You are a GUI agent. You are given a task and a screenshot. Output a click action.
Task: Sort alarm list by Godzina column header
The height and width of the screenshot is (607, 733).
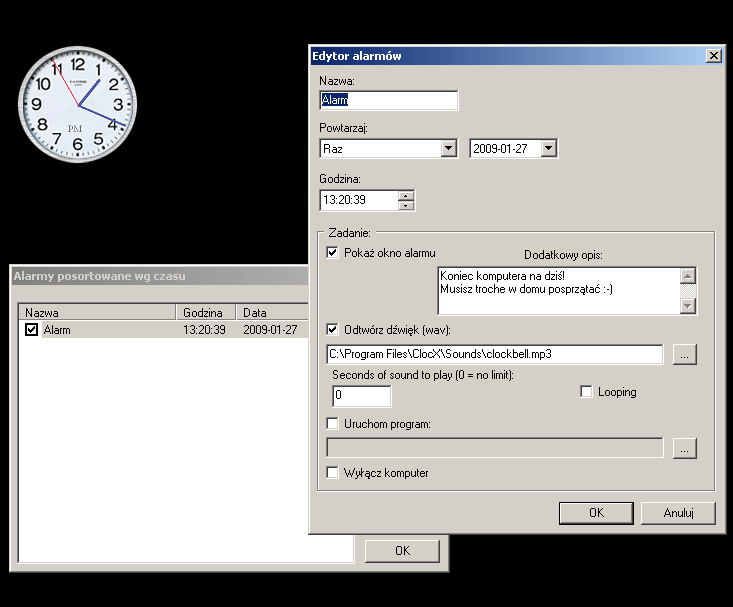[x=205, y=312]
